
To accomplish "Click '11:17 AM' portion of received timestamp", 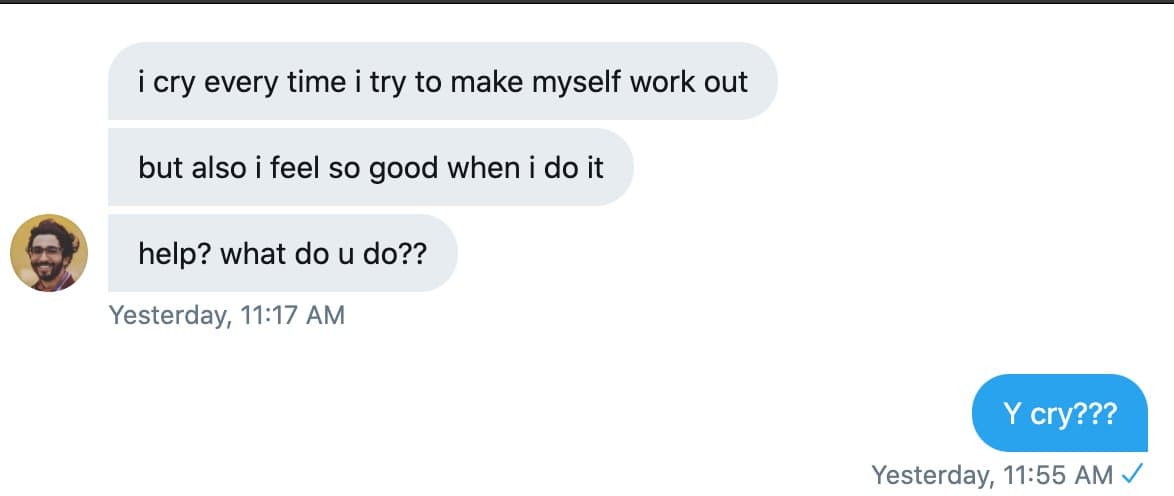I will (293, 316).
